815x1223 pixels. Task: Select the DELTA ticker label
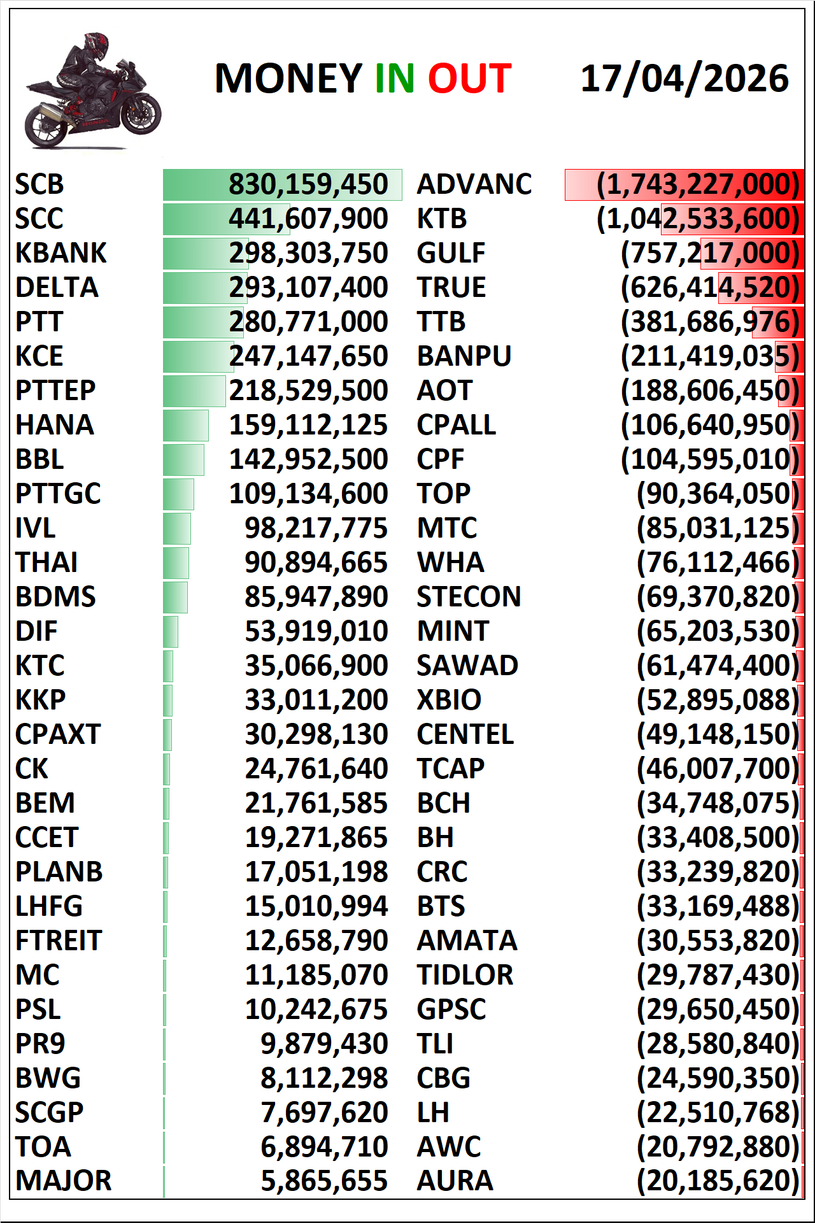pos(57,288)
